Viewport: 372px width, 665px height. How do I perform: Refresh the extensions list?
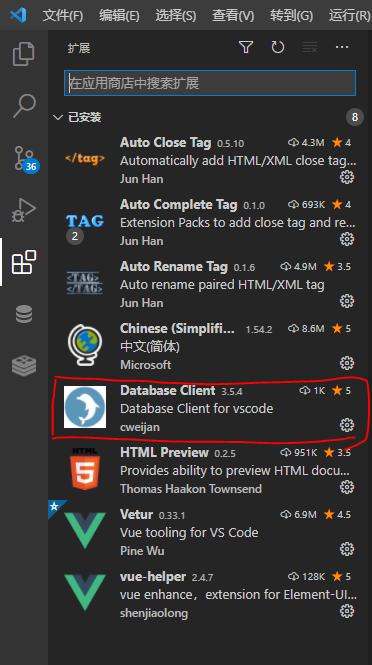click(x=277, y=47)
